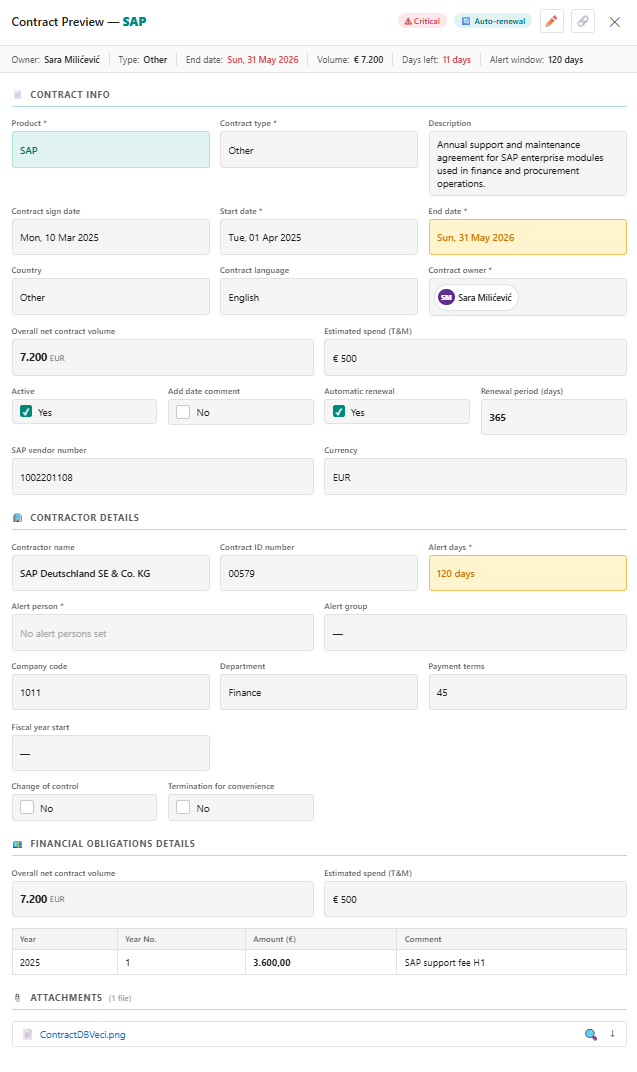Click the Year No. column header
The height and width of the screenshot is (1072, 637).
pos(182,939)
